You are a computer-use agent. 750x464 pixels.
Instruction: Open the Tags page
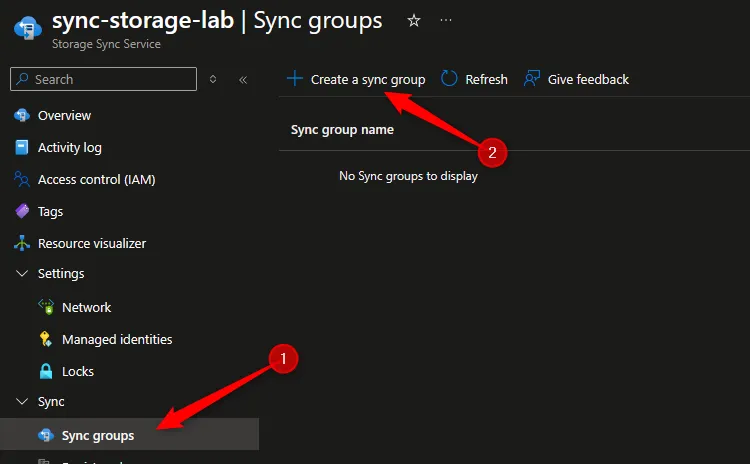click(50, 211)
